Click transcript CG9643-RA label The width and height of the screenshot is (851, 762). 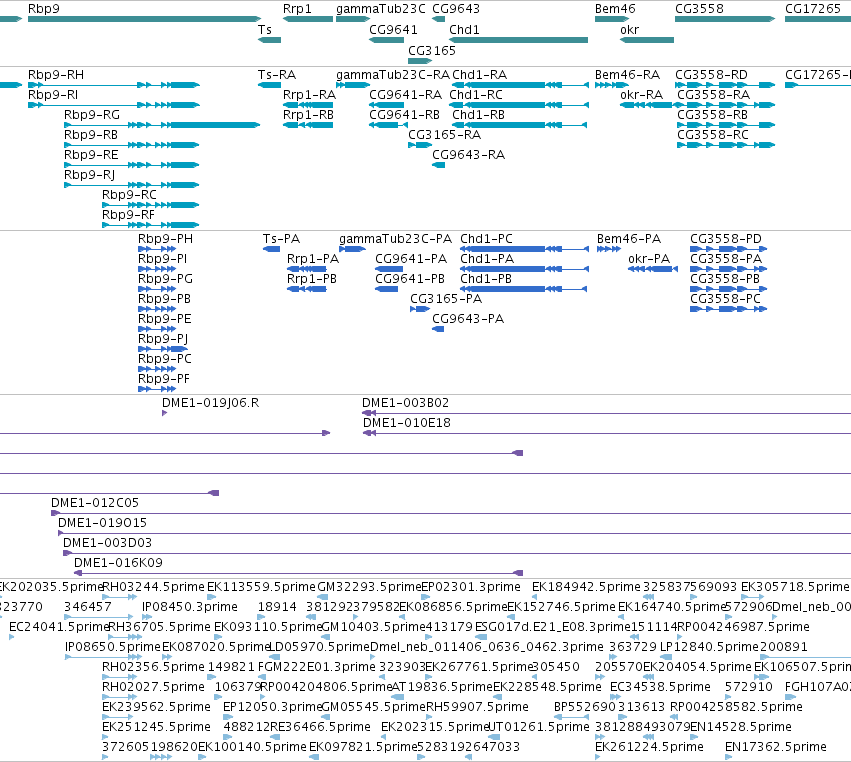pyautogui.click(x=468, y=155)
